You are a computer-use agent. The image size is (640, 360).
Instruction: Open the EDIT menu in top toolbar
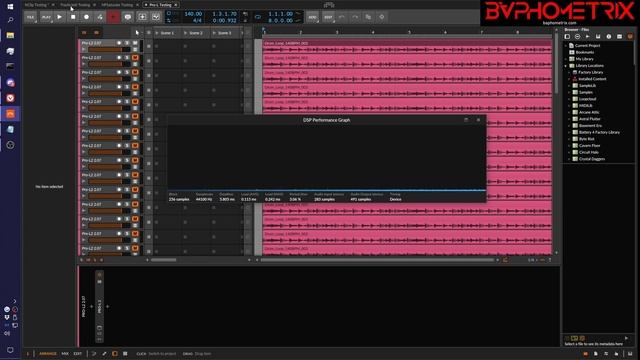[x=328, y=17]
